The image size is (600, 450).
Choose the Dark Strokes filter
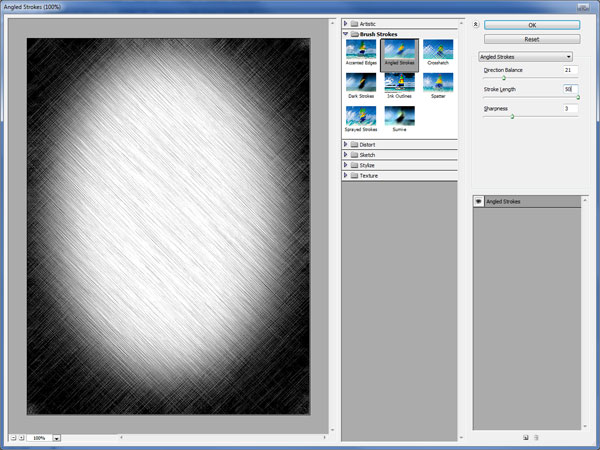[361, 84]
